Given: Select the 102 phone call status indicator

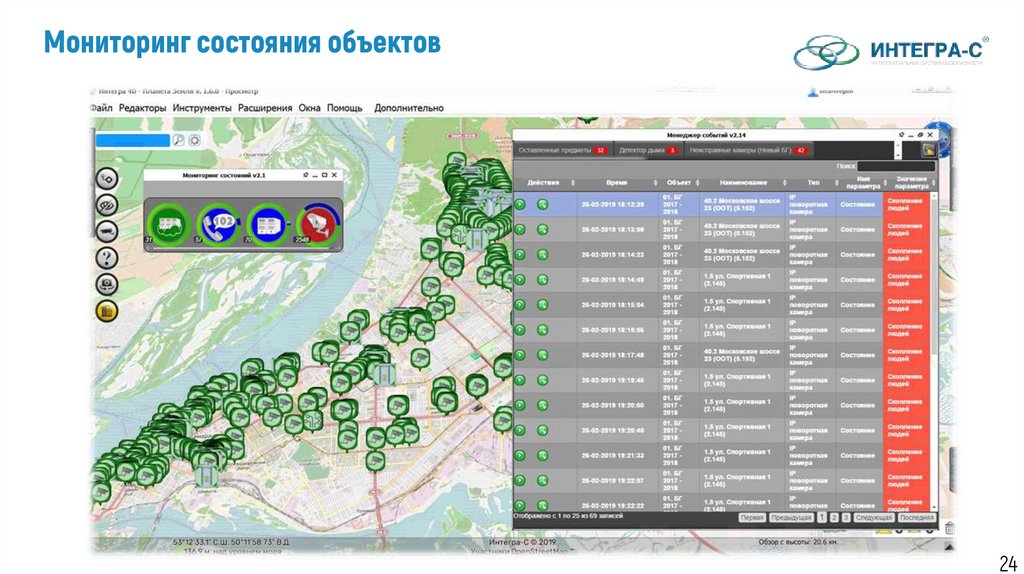Looking at the screenshot, I should pos(219,224).
